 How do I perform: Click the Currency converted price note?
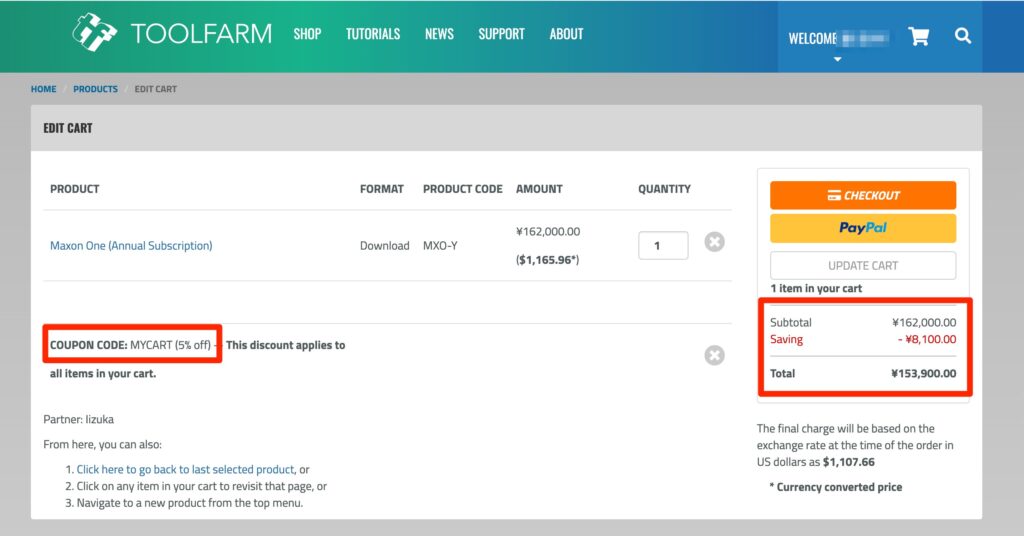click(836, 487)
